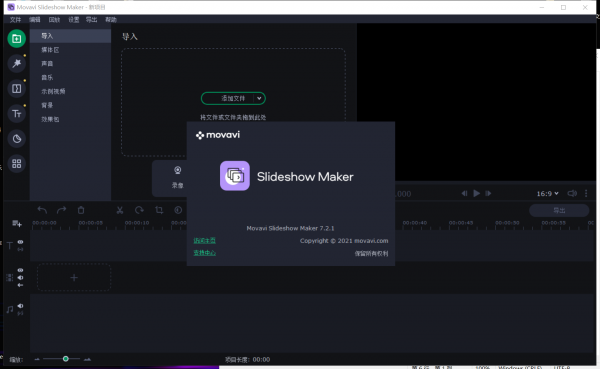Select 示例视频 in the sidebar list

70,91
